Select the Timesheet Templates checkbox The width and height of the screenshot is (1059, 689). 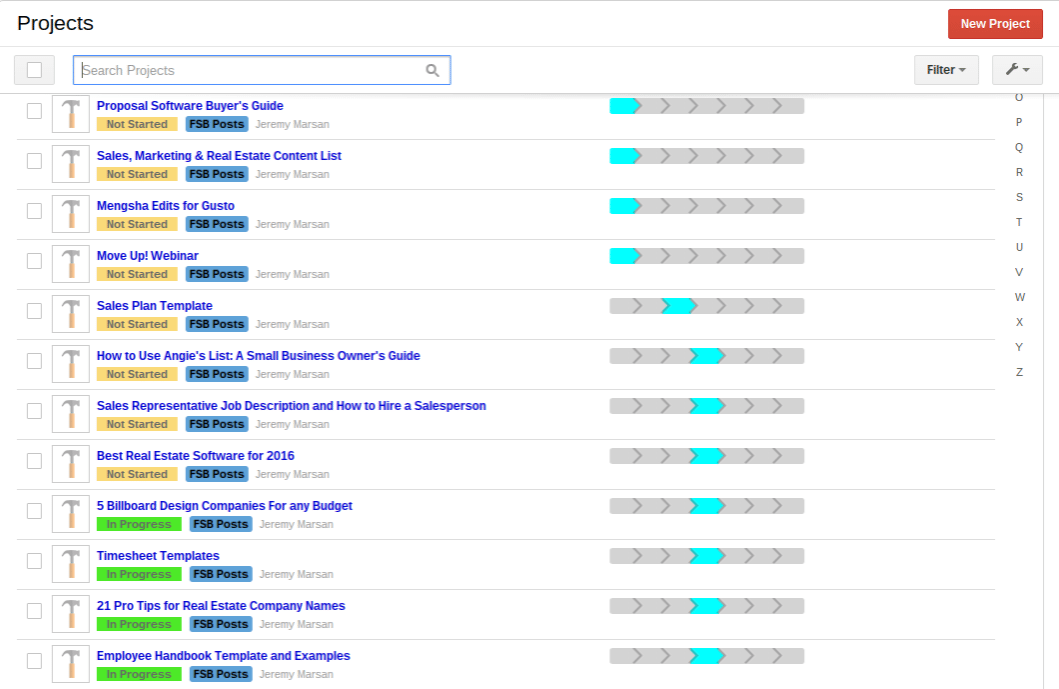[x=34, y=561]
